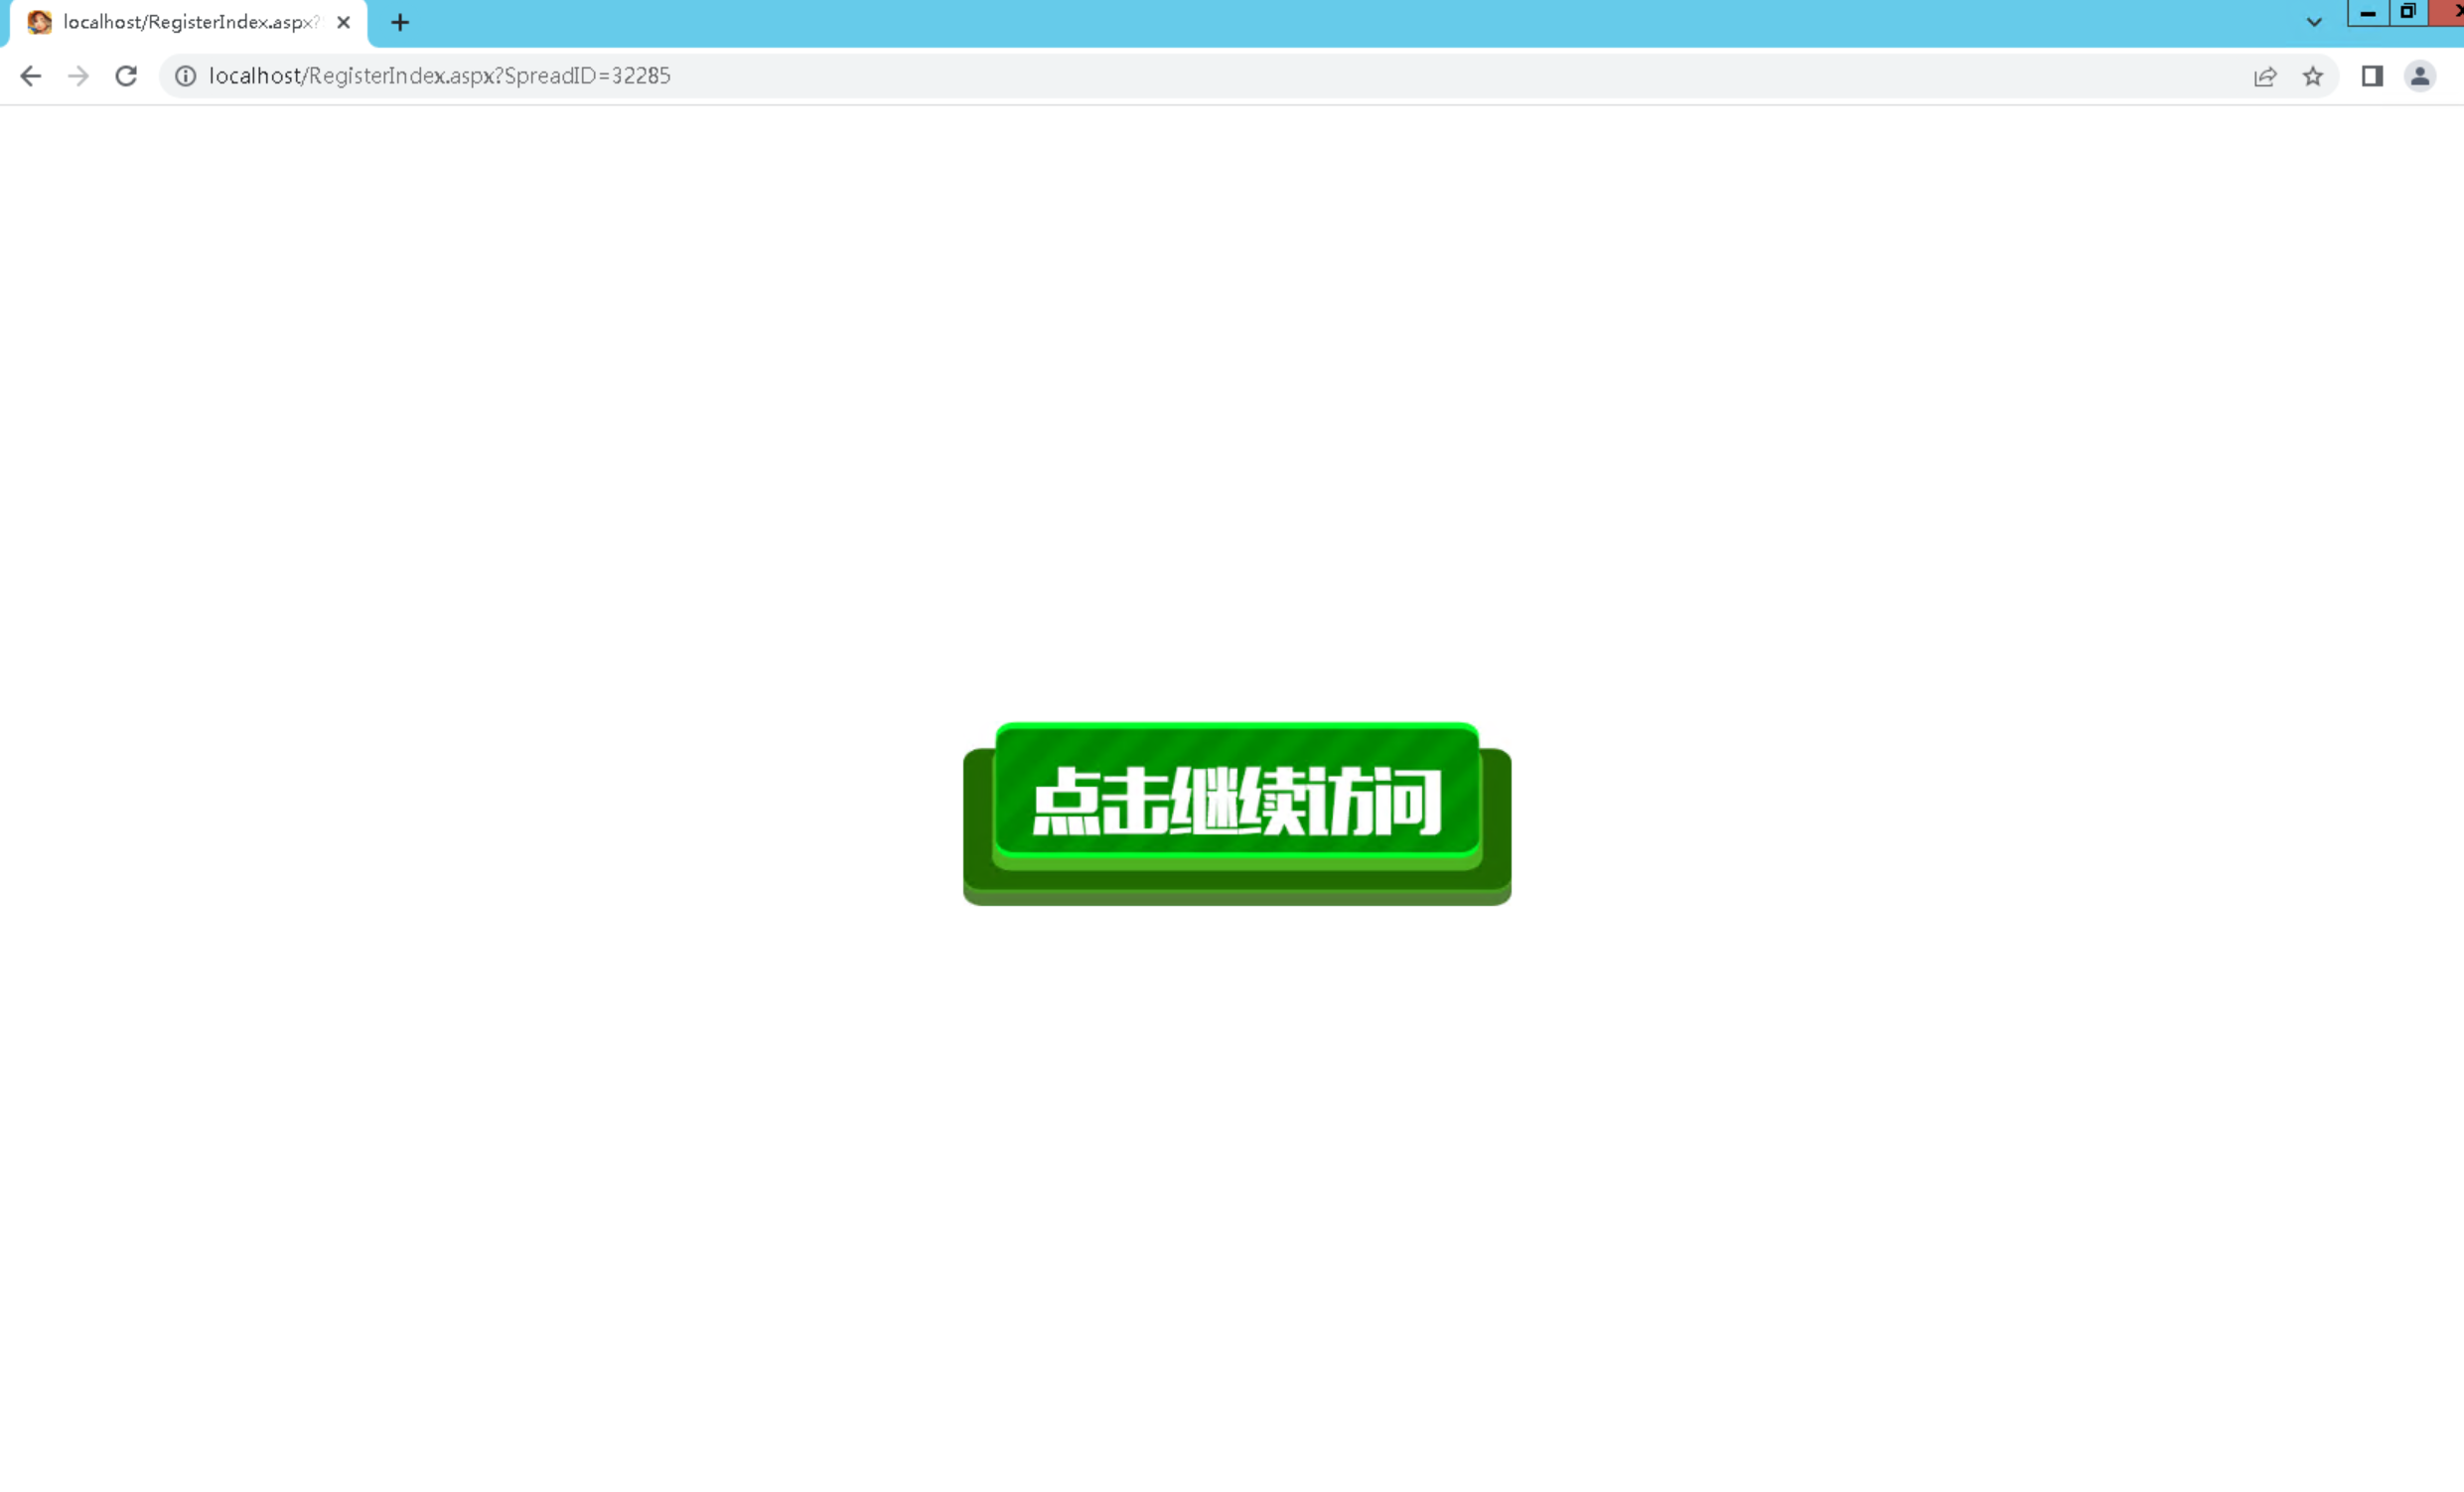
Task: Expand the tab search dropdown chevron
Action: point(2314,22)
